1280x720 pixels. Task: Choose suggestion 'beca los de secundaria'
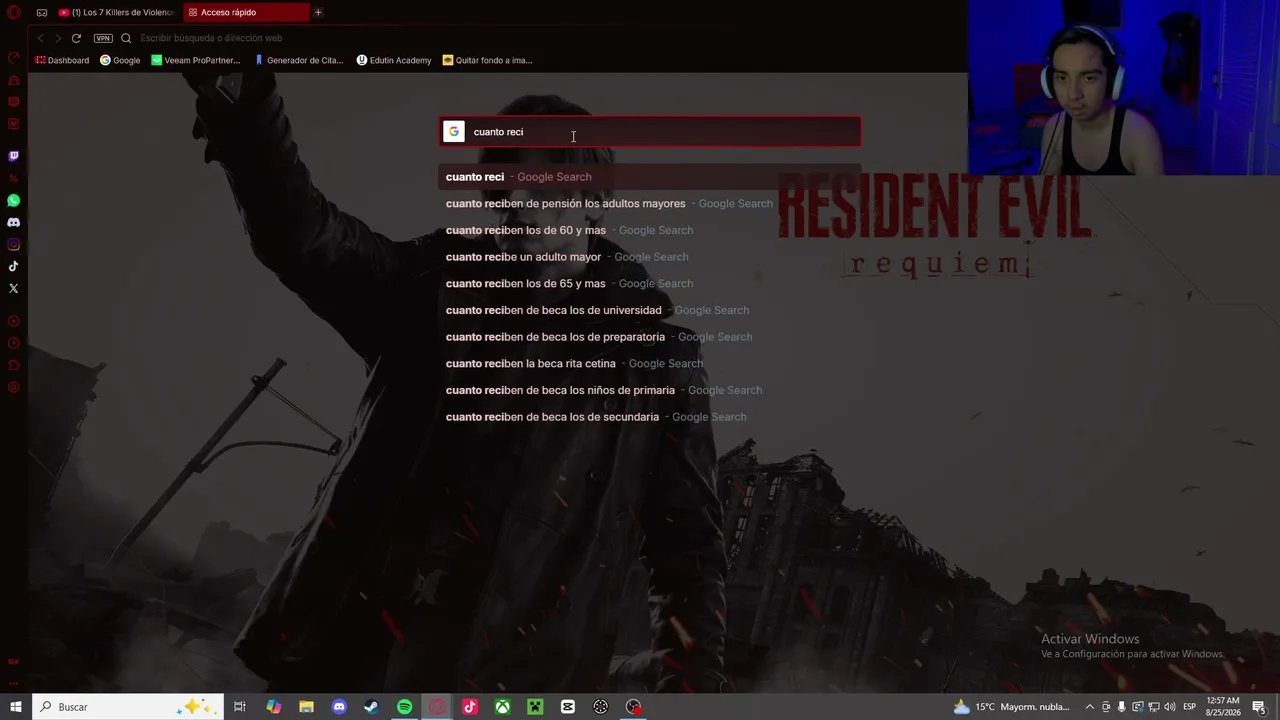pyautogui.click(x=650, y=417)
